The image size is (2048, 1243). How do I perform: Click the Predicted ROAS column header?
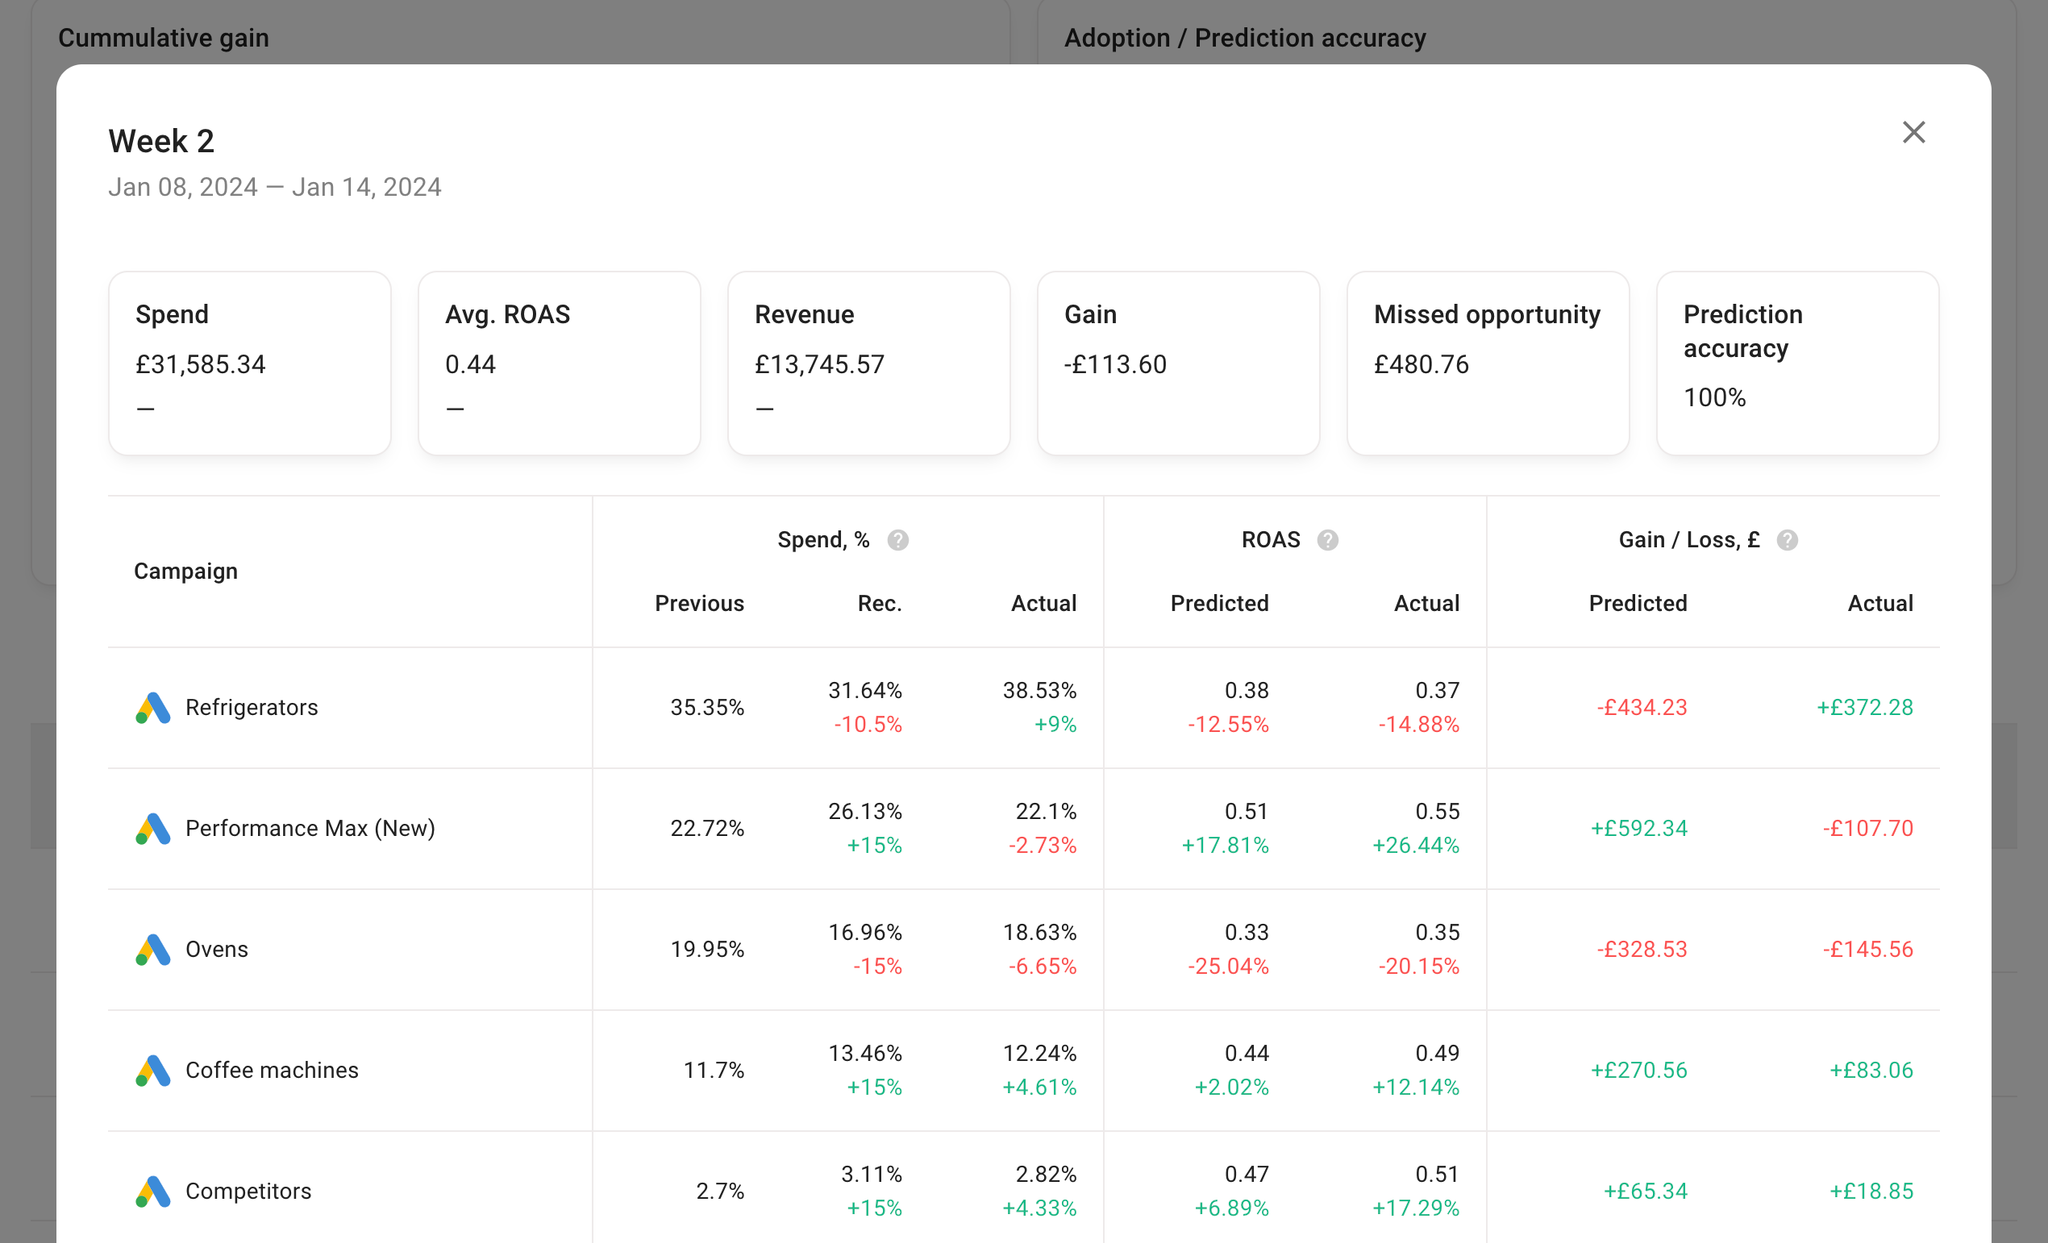point(1220,603)
